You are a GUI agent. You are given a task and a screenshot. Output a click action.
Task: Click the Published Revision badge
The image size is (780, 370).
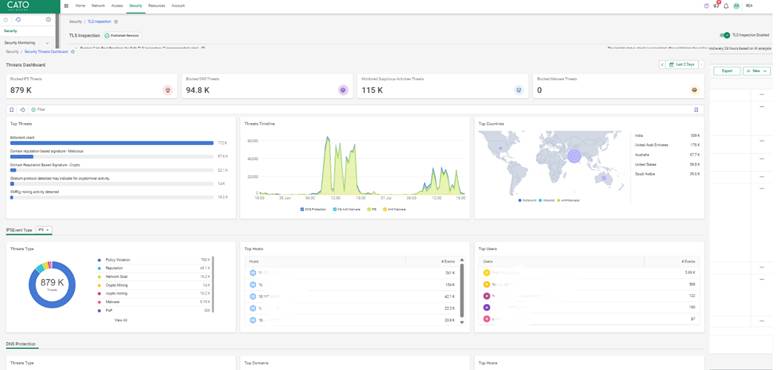coord(122,36)
